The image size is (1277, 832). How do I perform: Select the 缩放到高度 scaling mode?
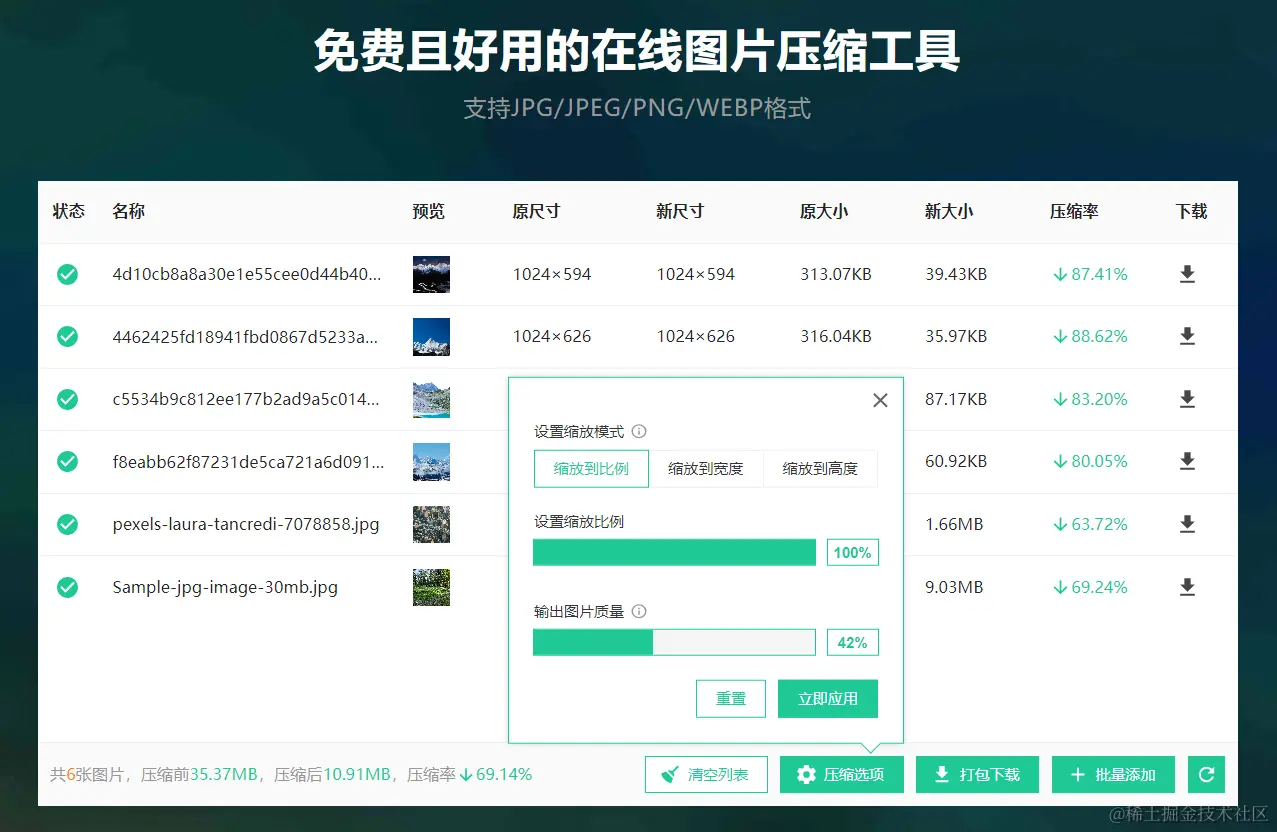[x=820, y=468]
